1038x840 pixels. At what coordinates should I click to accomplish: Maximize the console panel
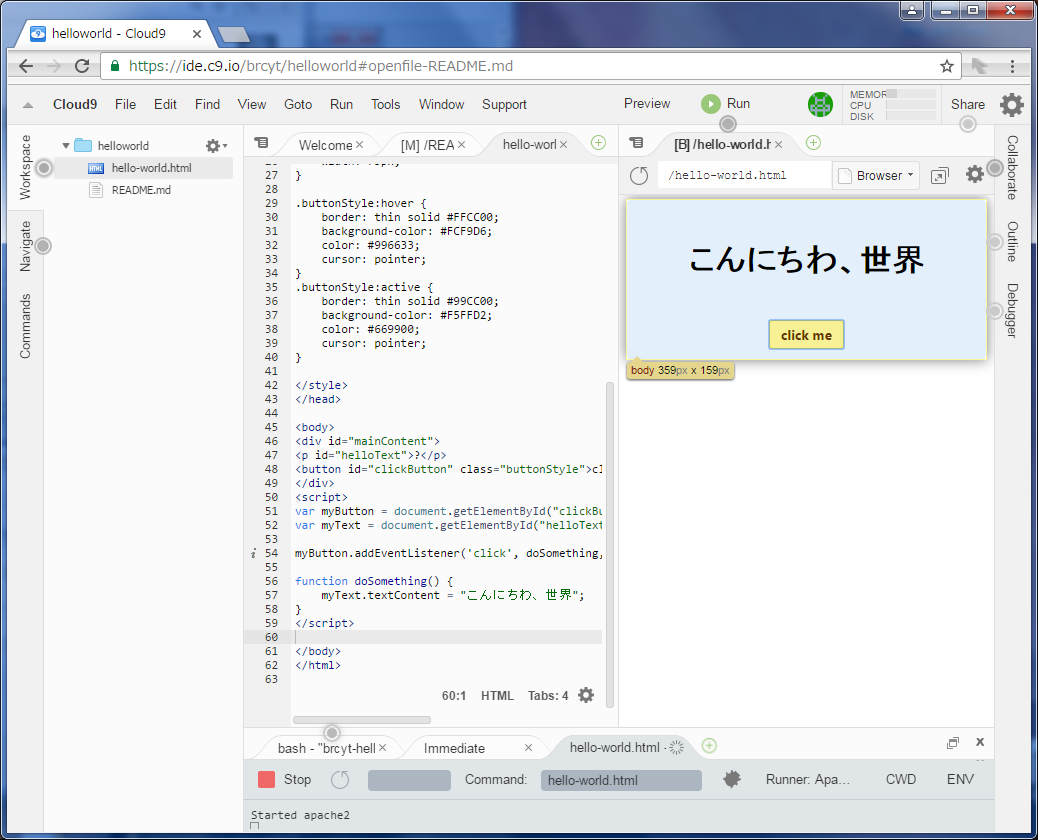(x=953, y=743)
